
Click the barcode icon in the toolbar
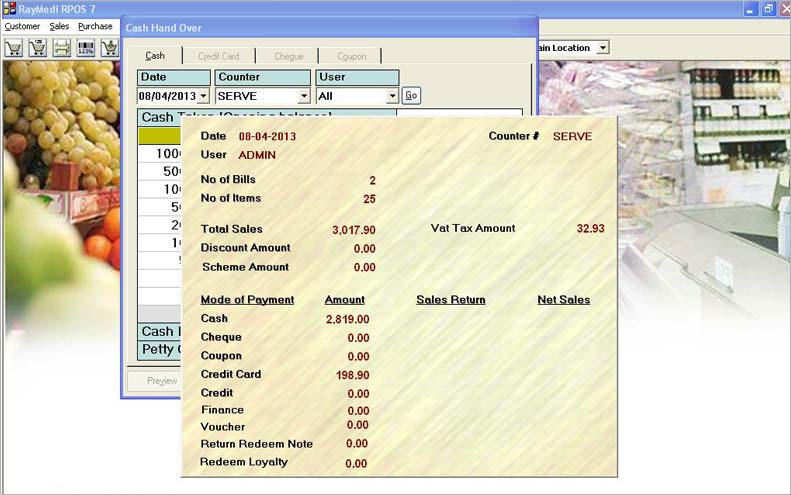click(86, 47)
